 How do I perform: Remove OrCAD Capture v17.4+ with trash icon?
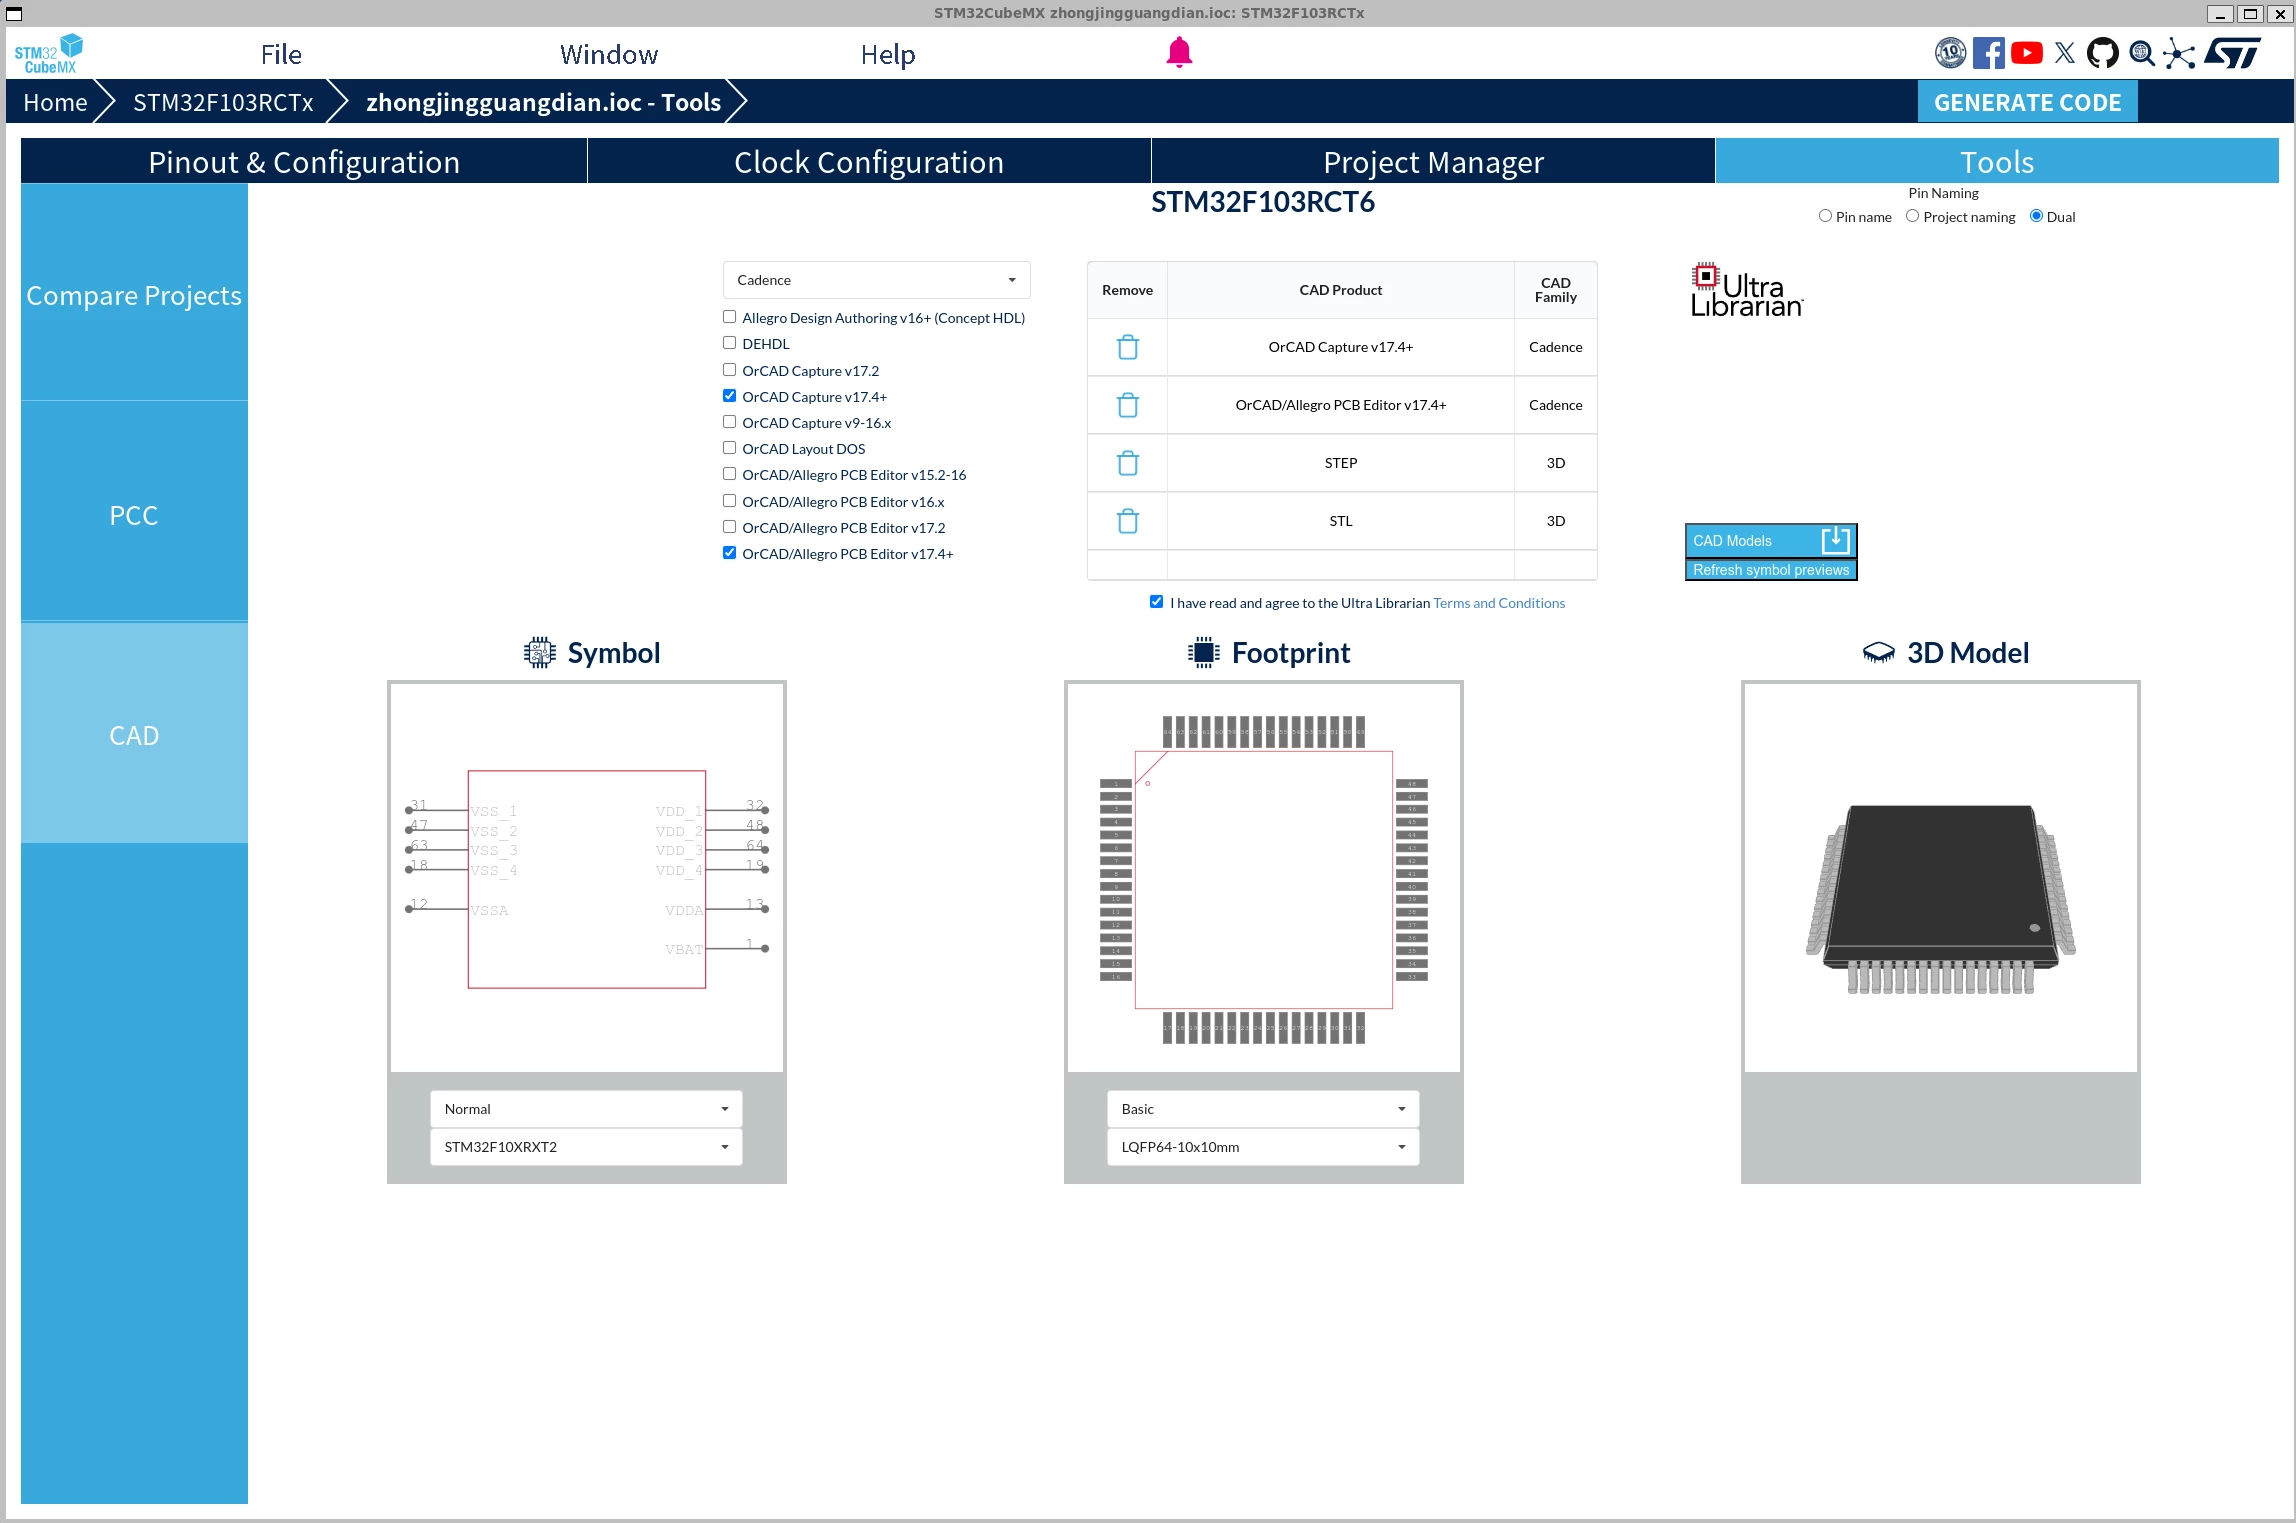pyautogui.click(x=1127, y=347)
